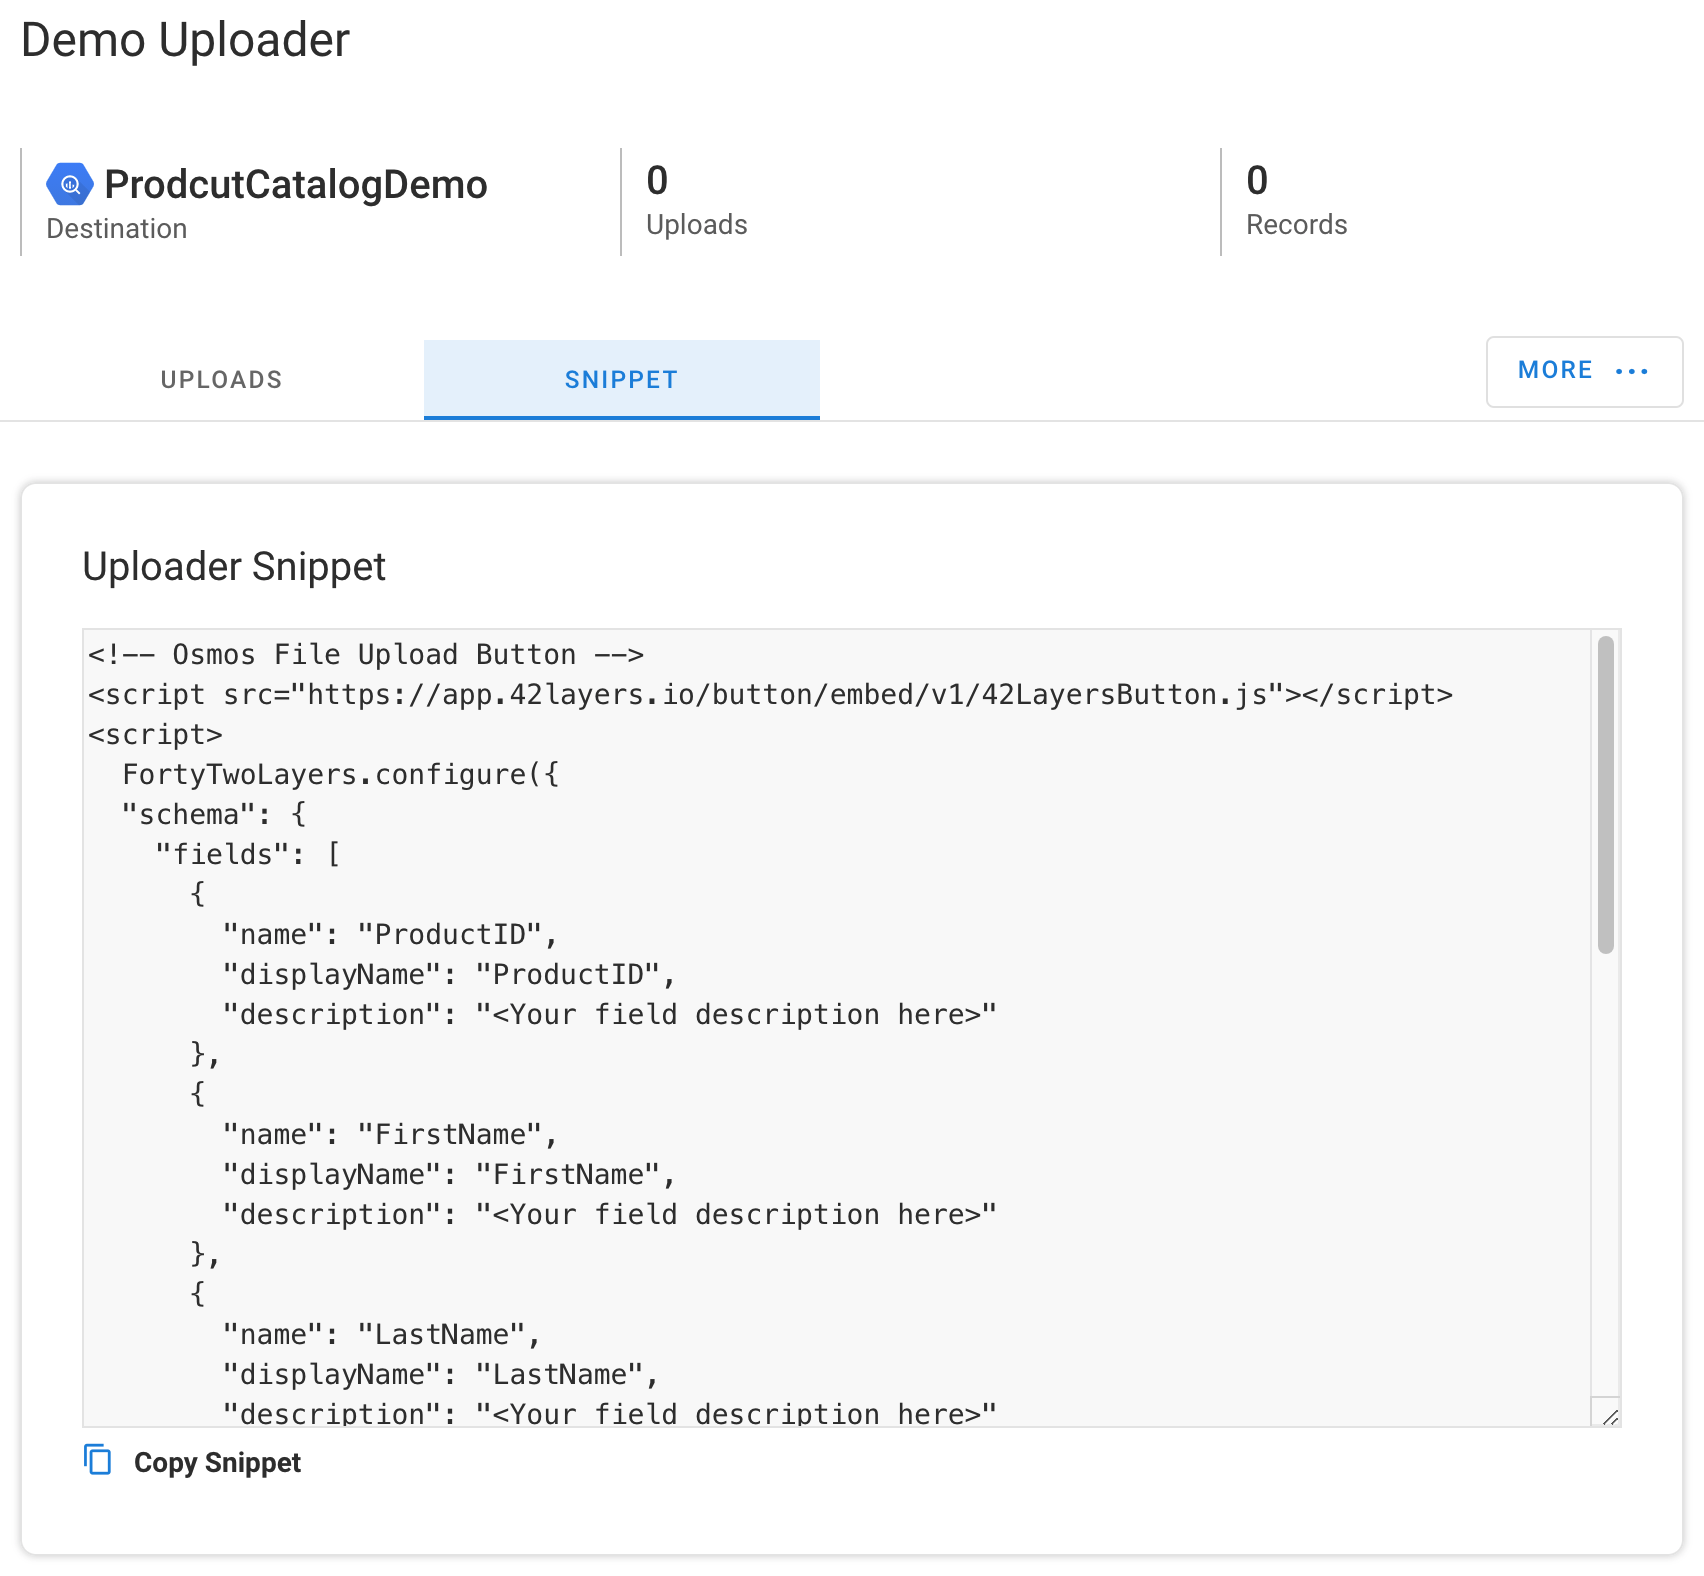Click the Records count showing 0
The height and width of the screenshot is (1576, 1704).
[x=1257, y=181]
